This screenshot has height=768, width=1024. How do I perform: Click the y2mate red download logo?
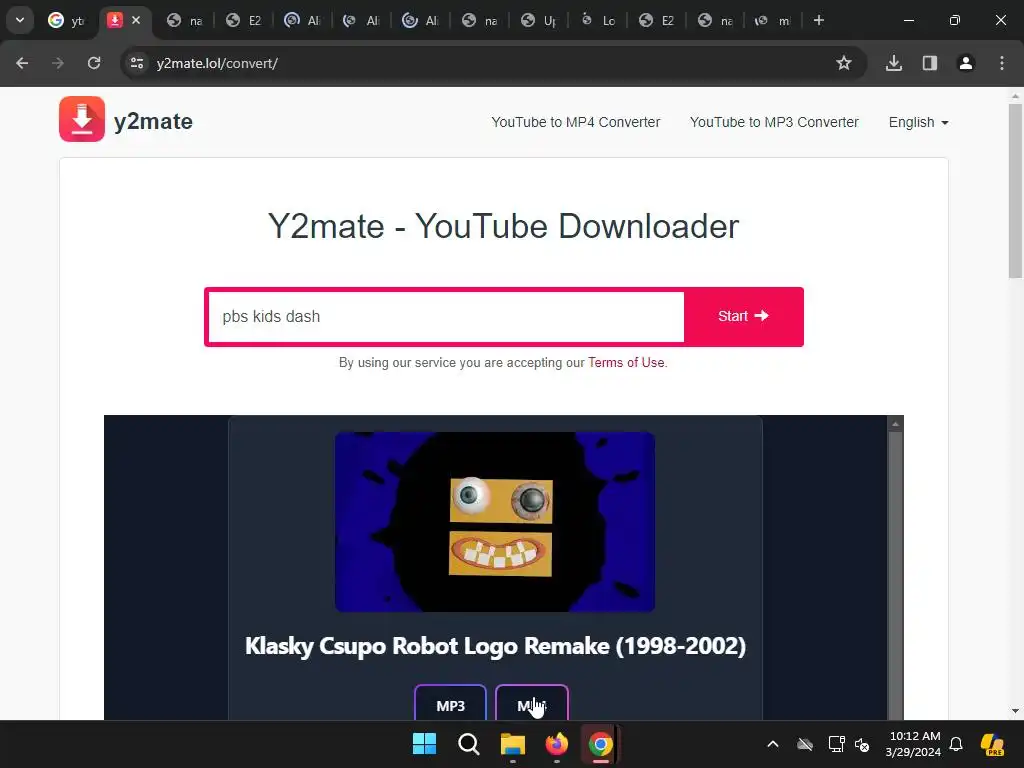tap(82, 119)
